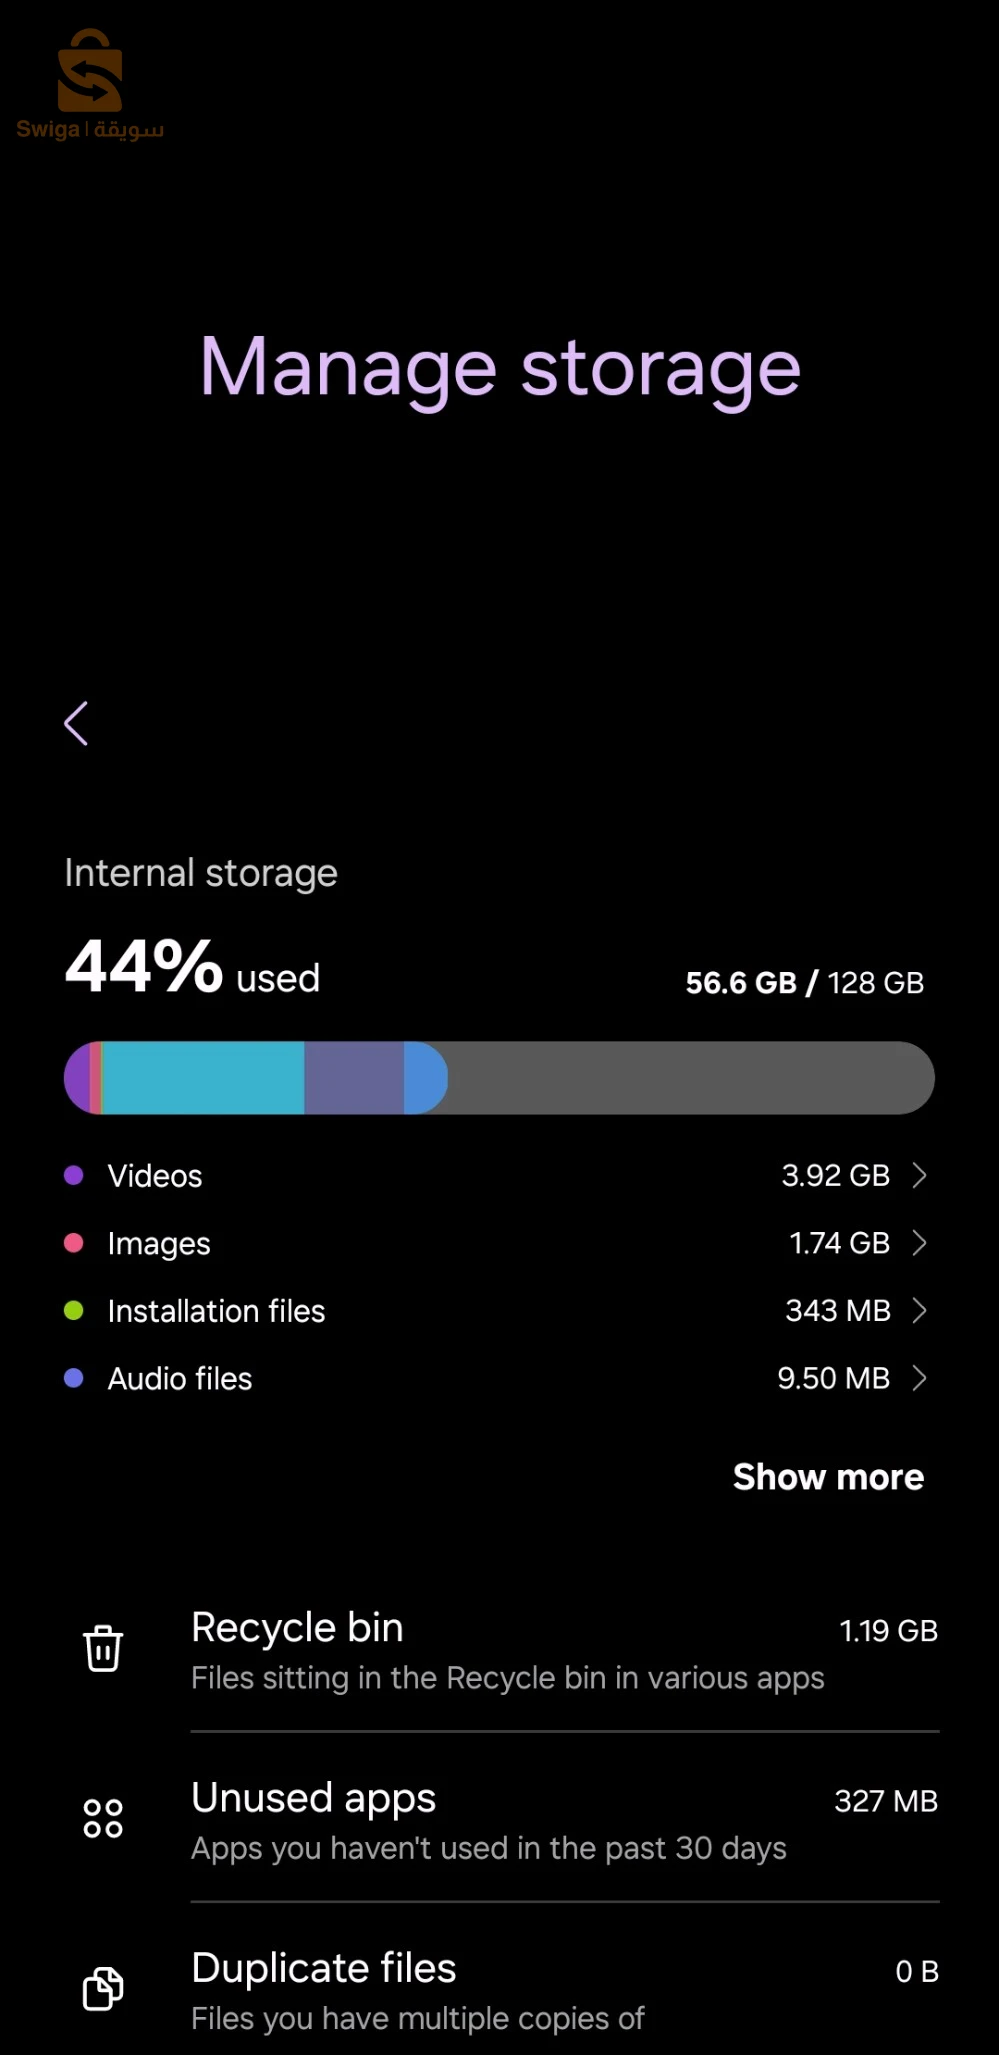
Task: Tap the purple Videos dot
Action: click(x=74, y=1175)
